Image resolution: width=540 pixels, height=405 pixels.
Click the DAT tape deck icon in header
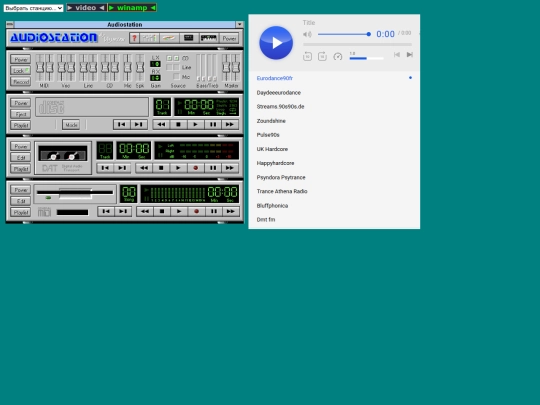pos(189,38)
